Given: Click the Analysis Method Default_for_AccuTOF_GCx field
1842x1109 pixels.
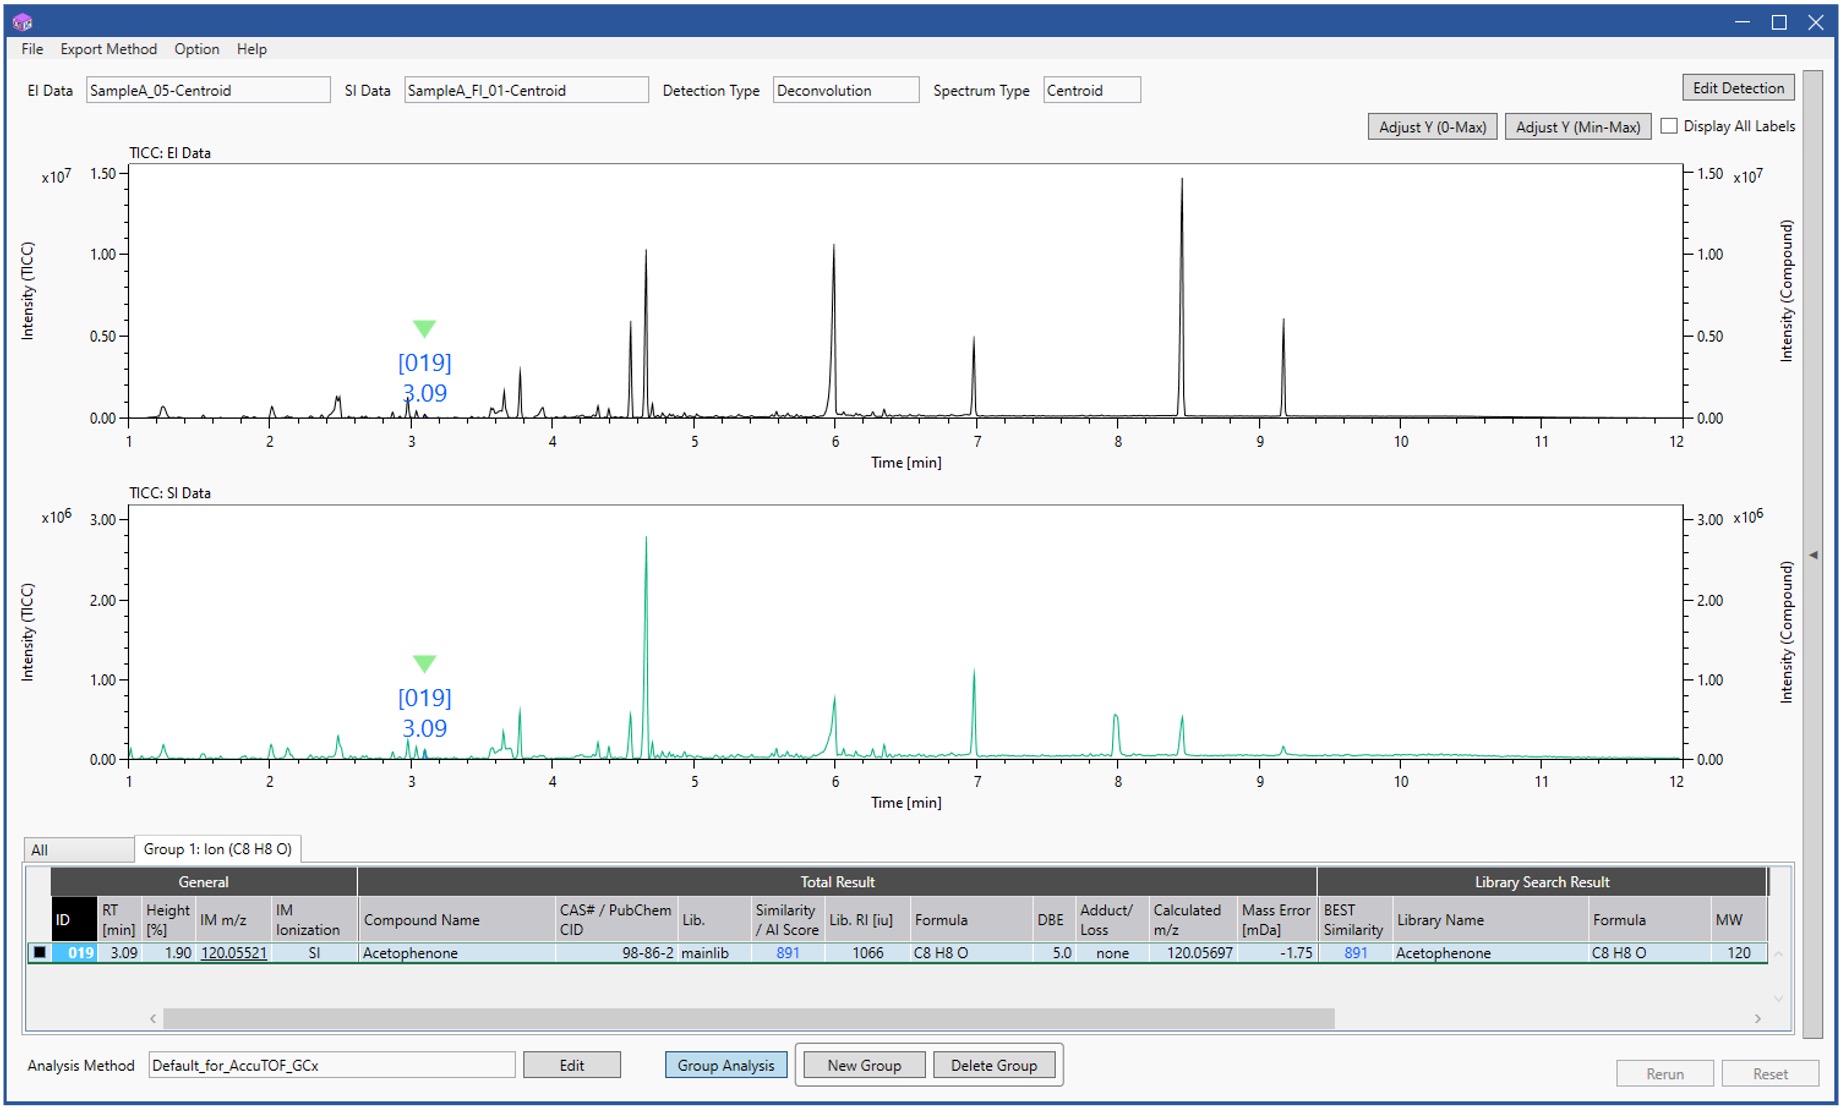Looking at the screenshot, I should tap(332, 1065).
